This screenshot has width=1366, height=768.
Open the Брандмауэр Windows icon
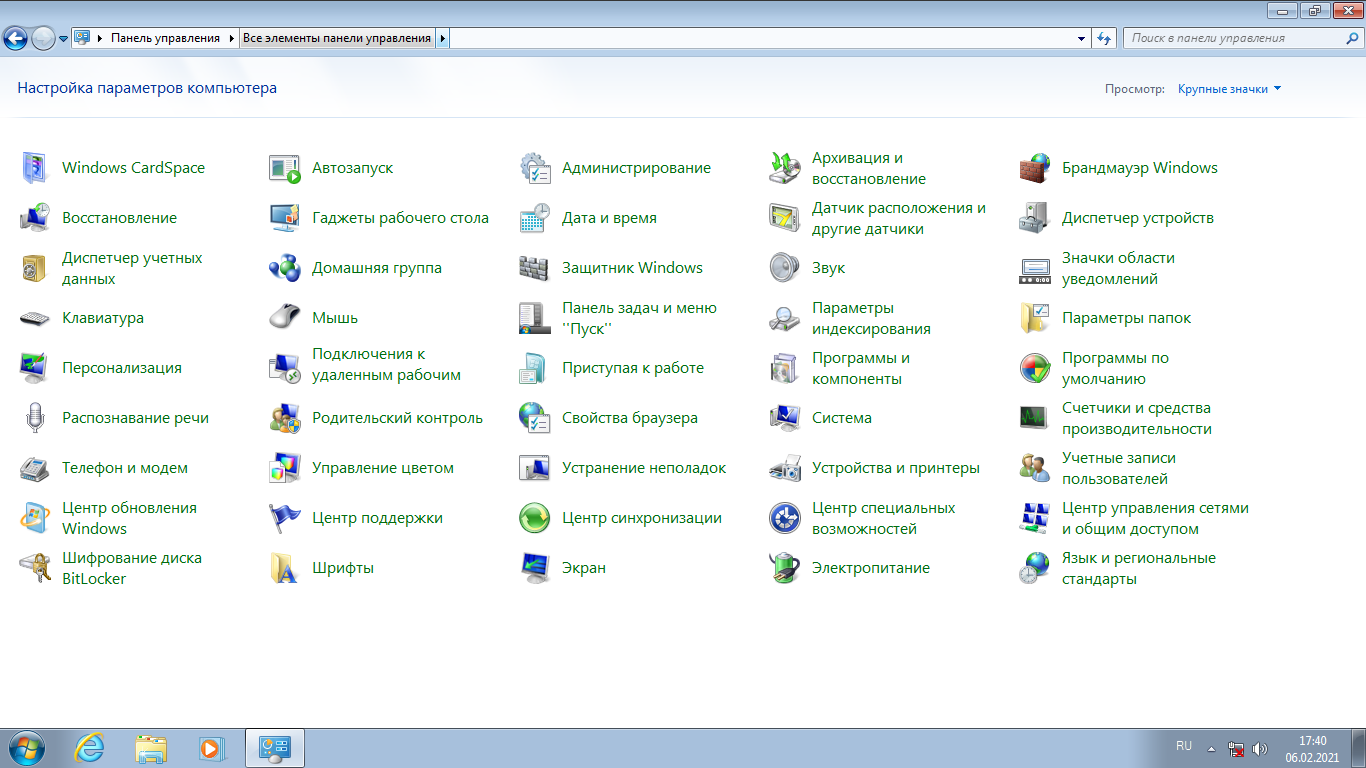coord(1035,168)
